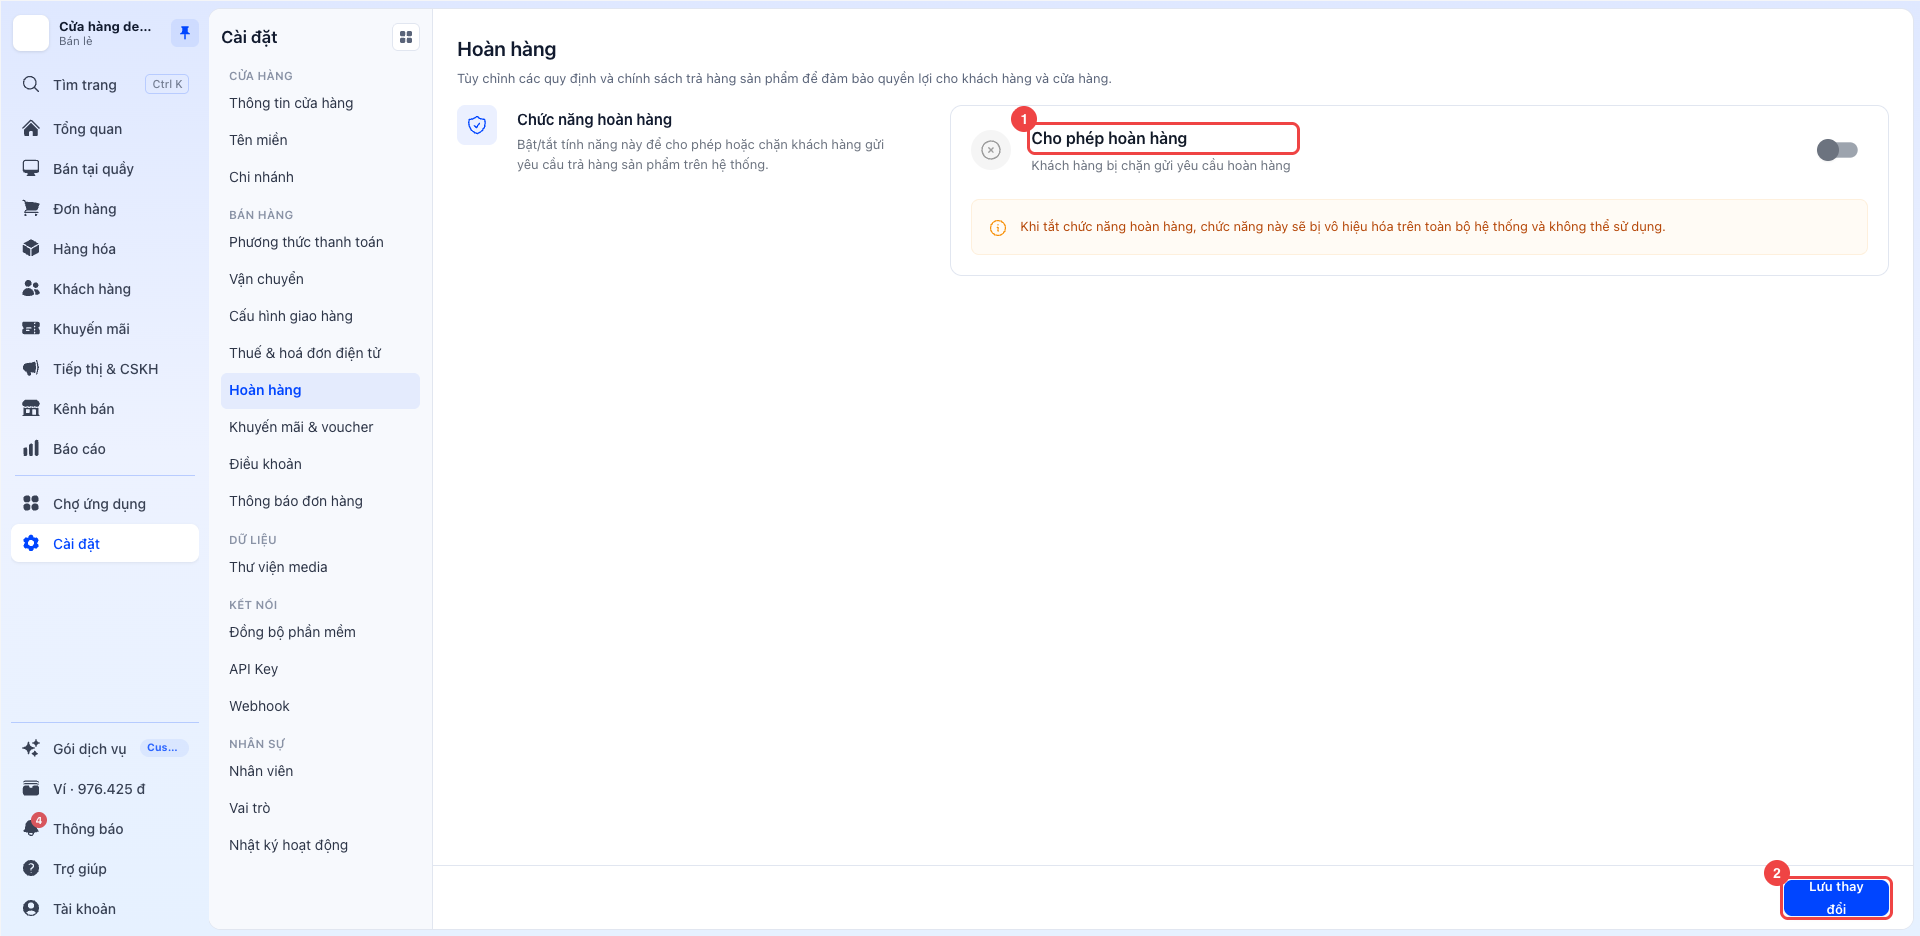
Task: Click the Bán tại quầy monitor icon
Action: coord(31,168)
